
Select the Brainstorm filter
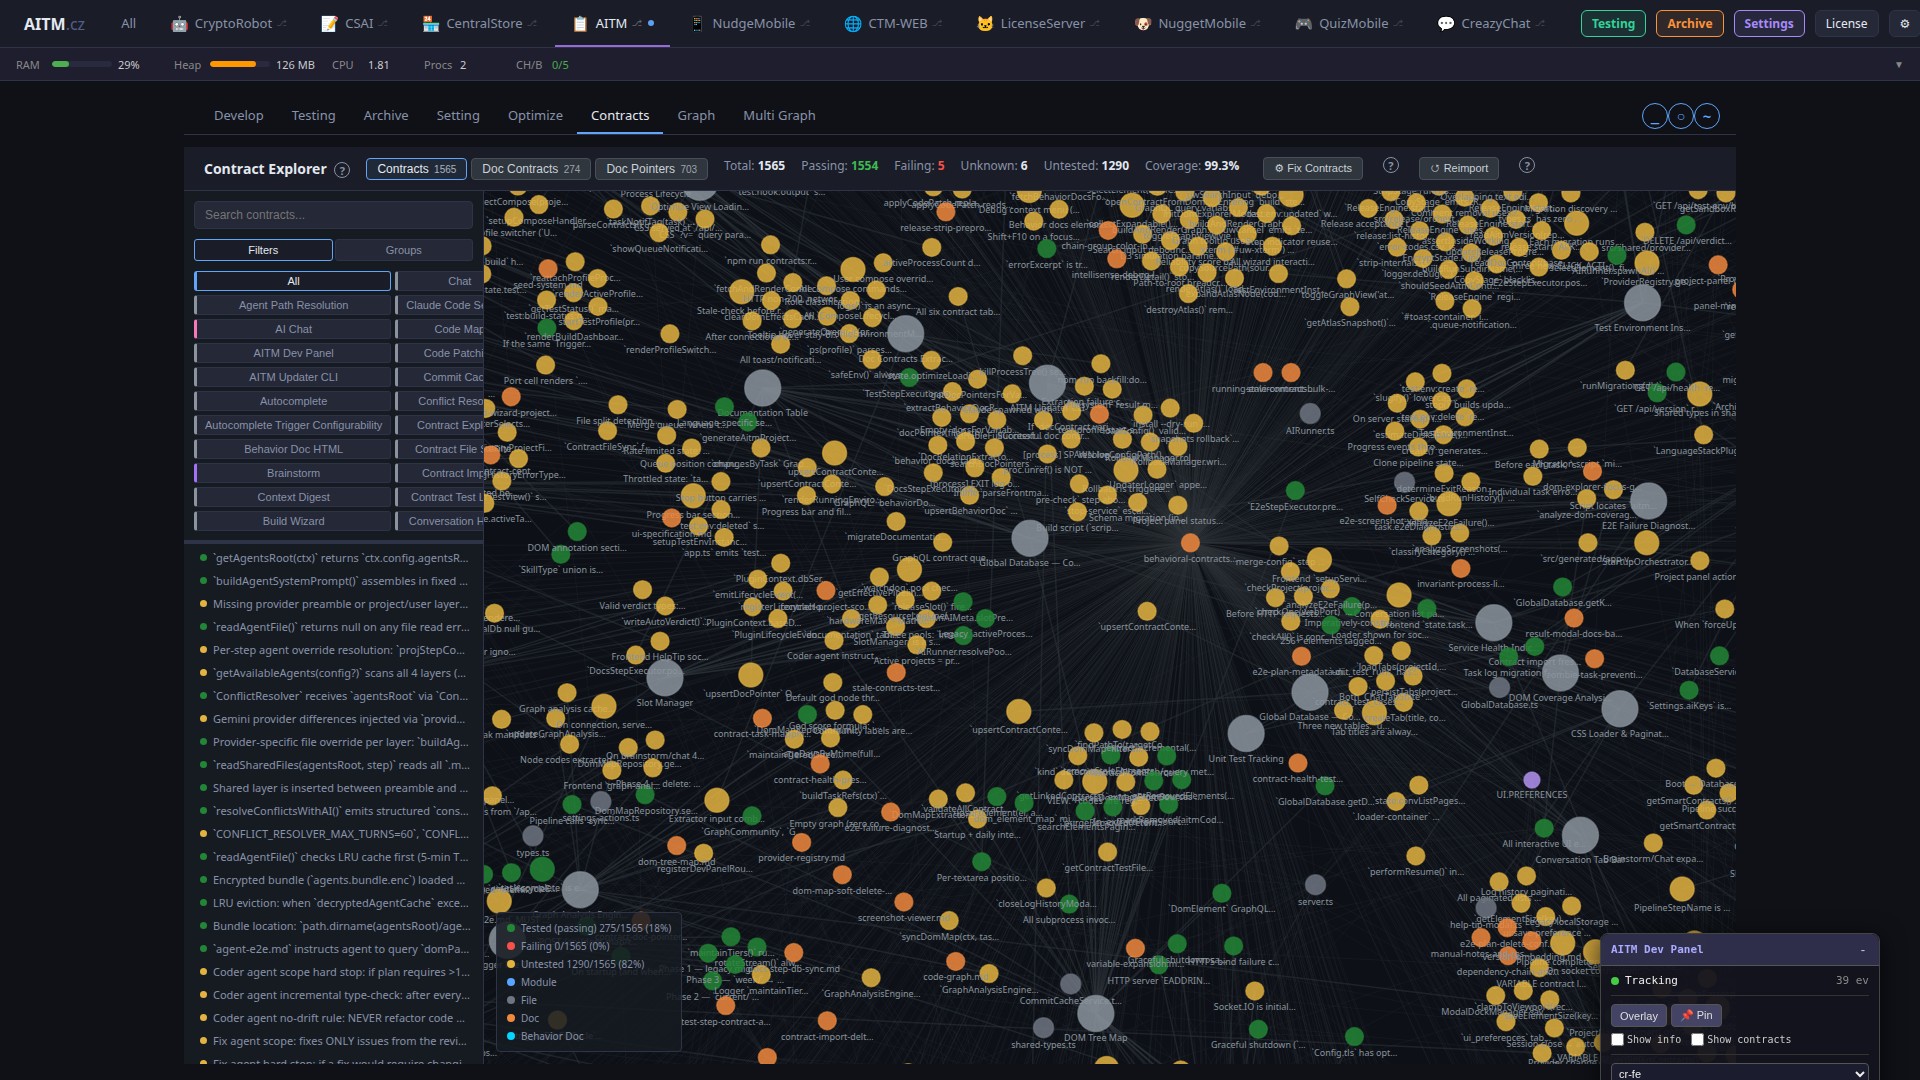(x=293, y=473)
